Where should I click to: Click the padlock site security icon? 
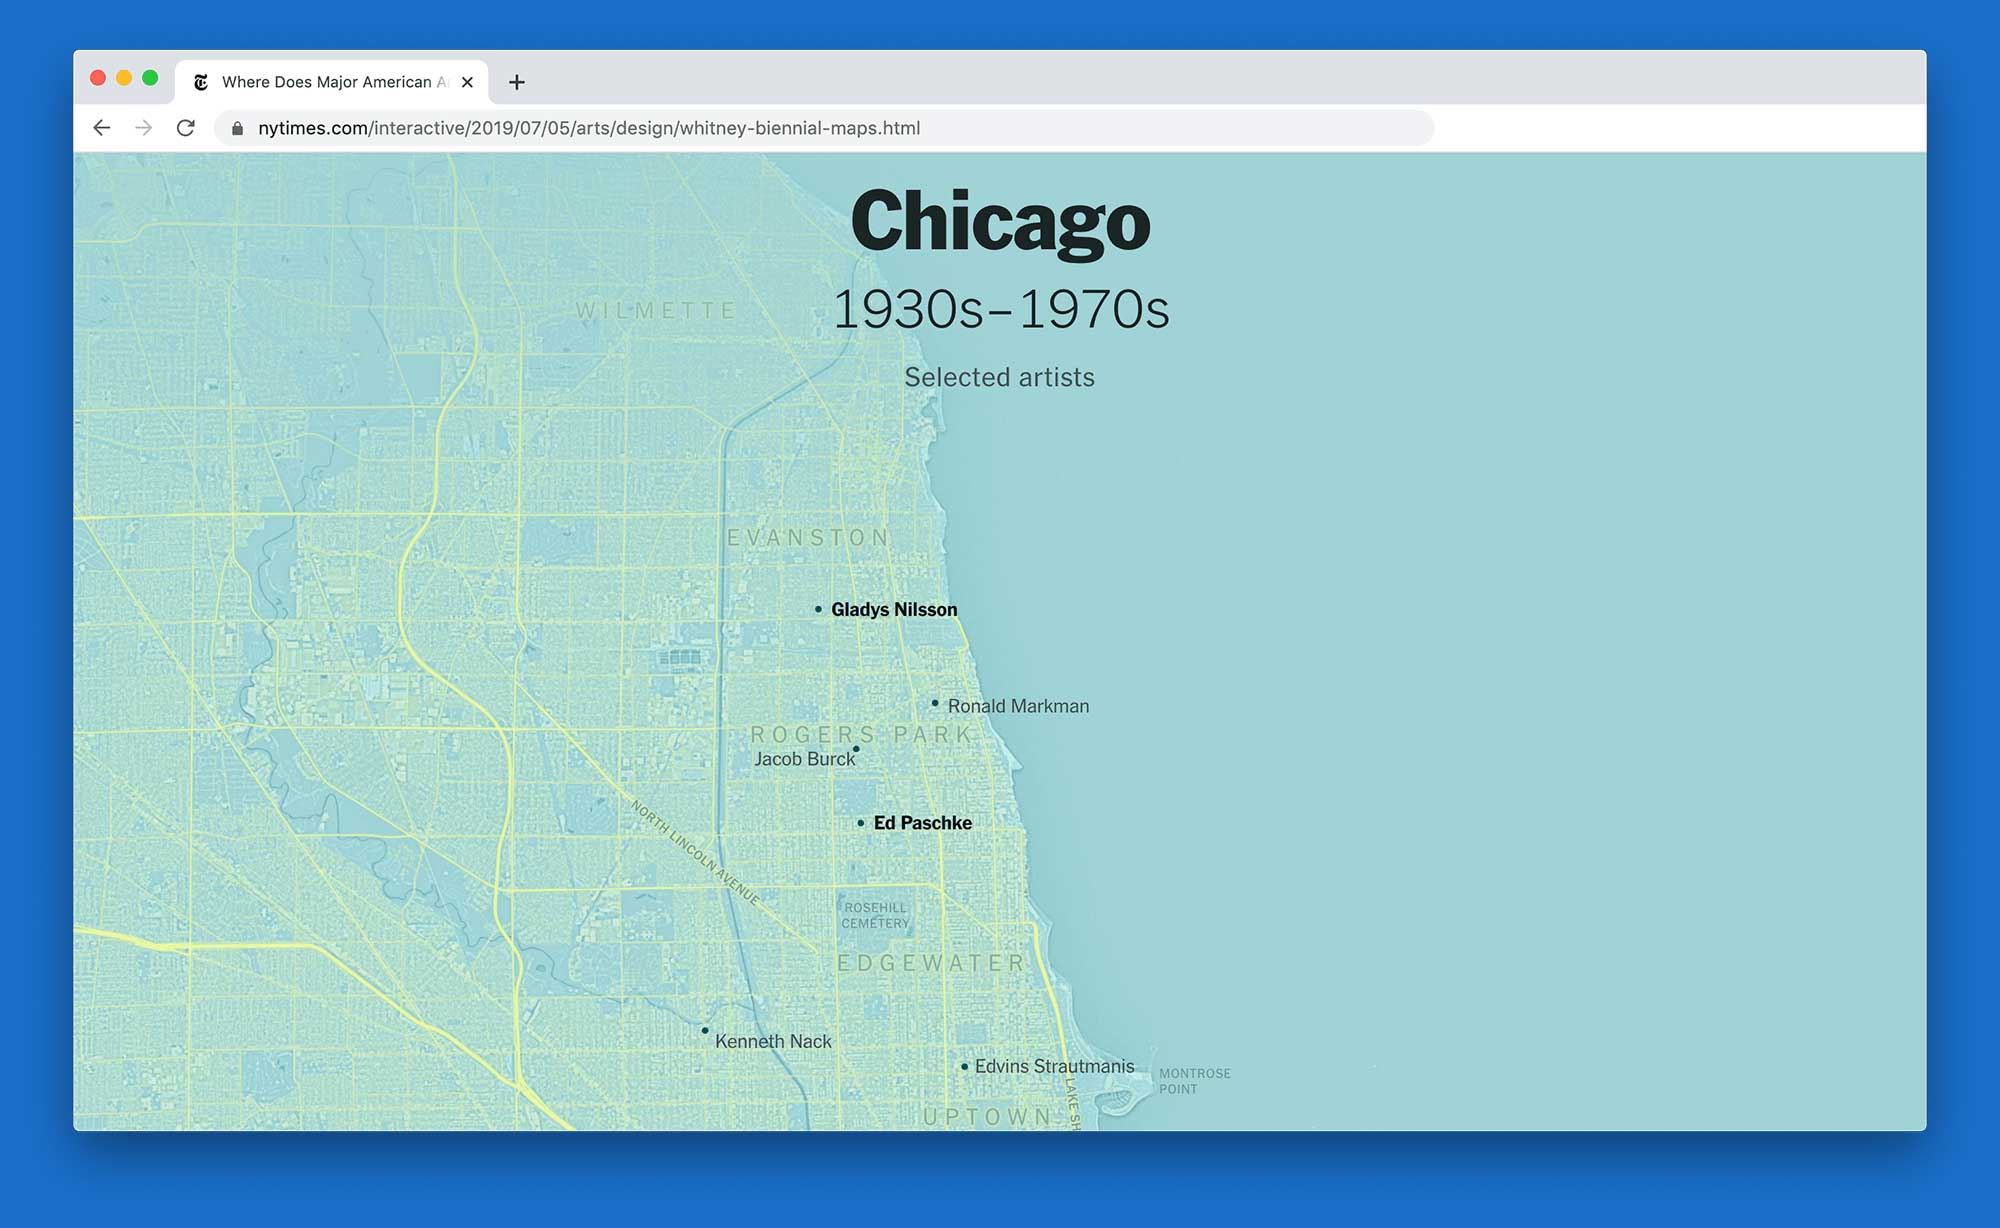coord(237,128)
